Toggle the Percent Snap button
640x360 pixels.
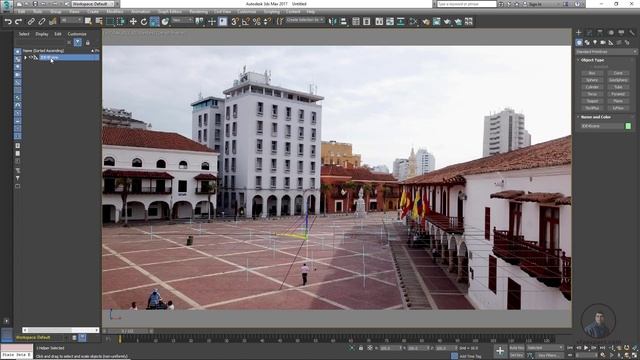click(256, 22)
